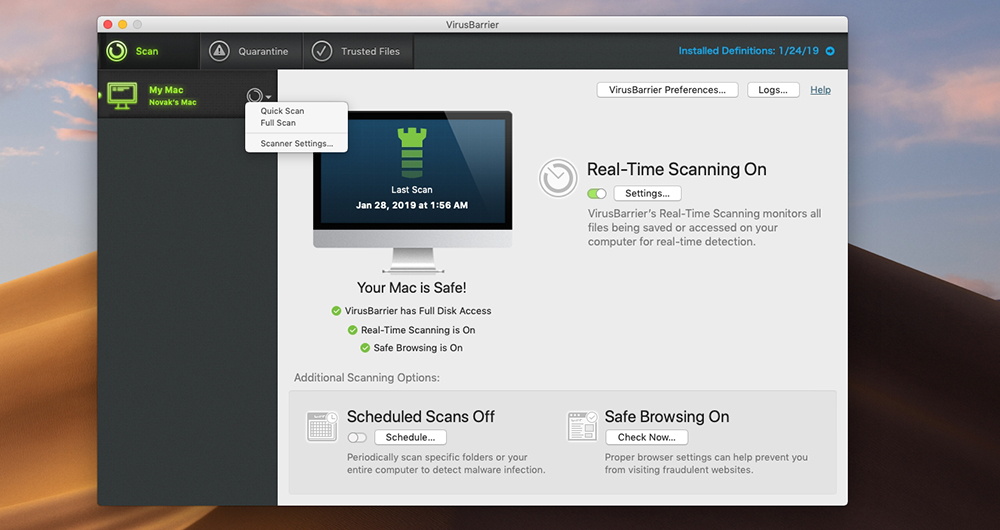Click the checkmark beside Full Disk Access

click(x=336, y=311)
